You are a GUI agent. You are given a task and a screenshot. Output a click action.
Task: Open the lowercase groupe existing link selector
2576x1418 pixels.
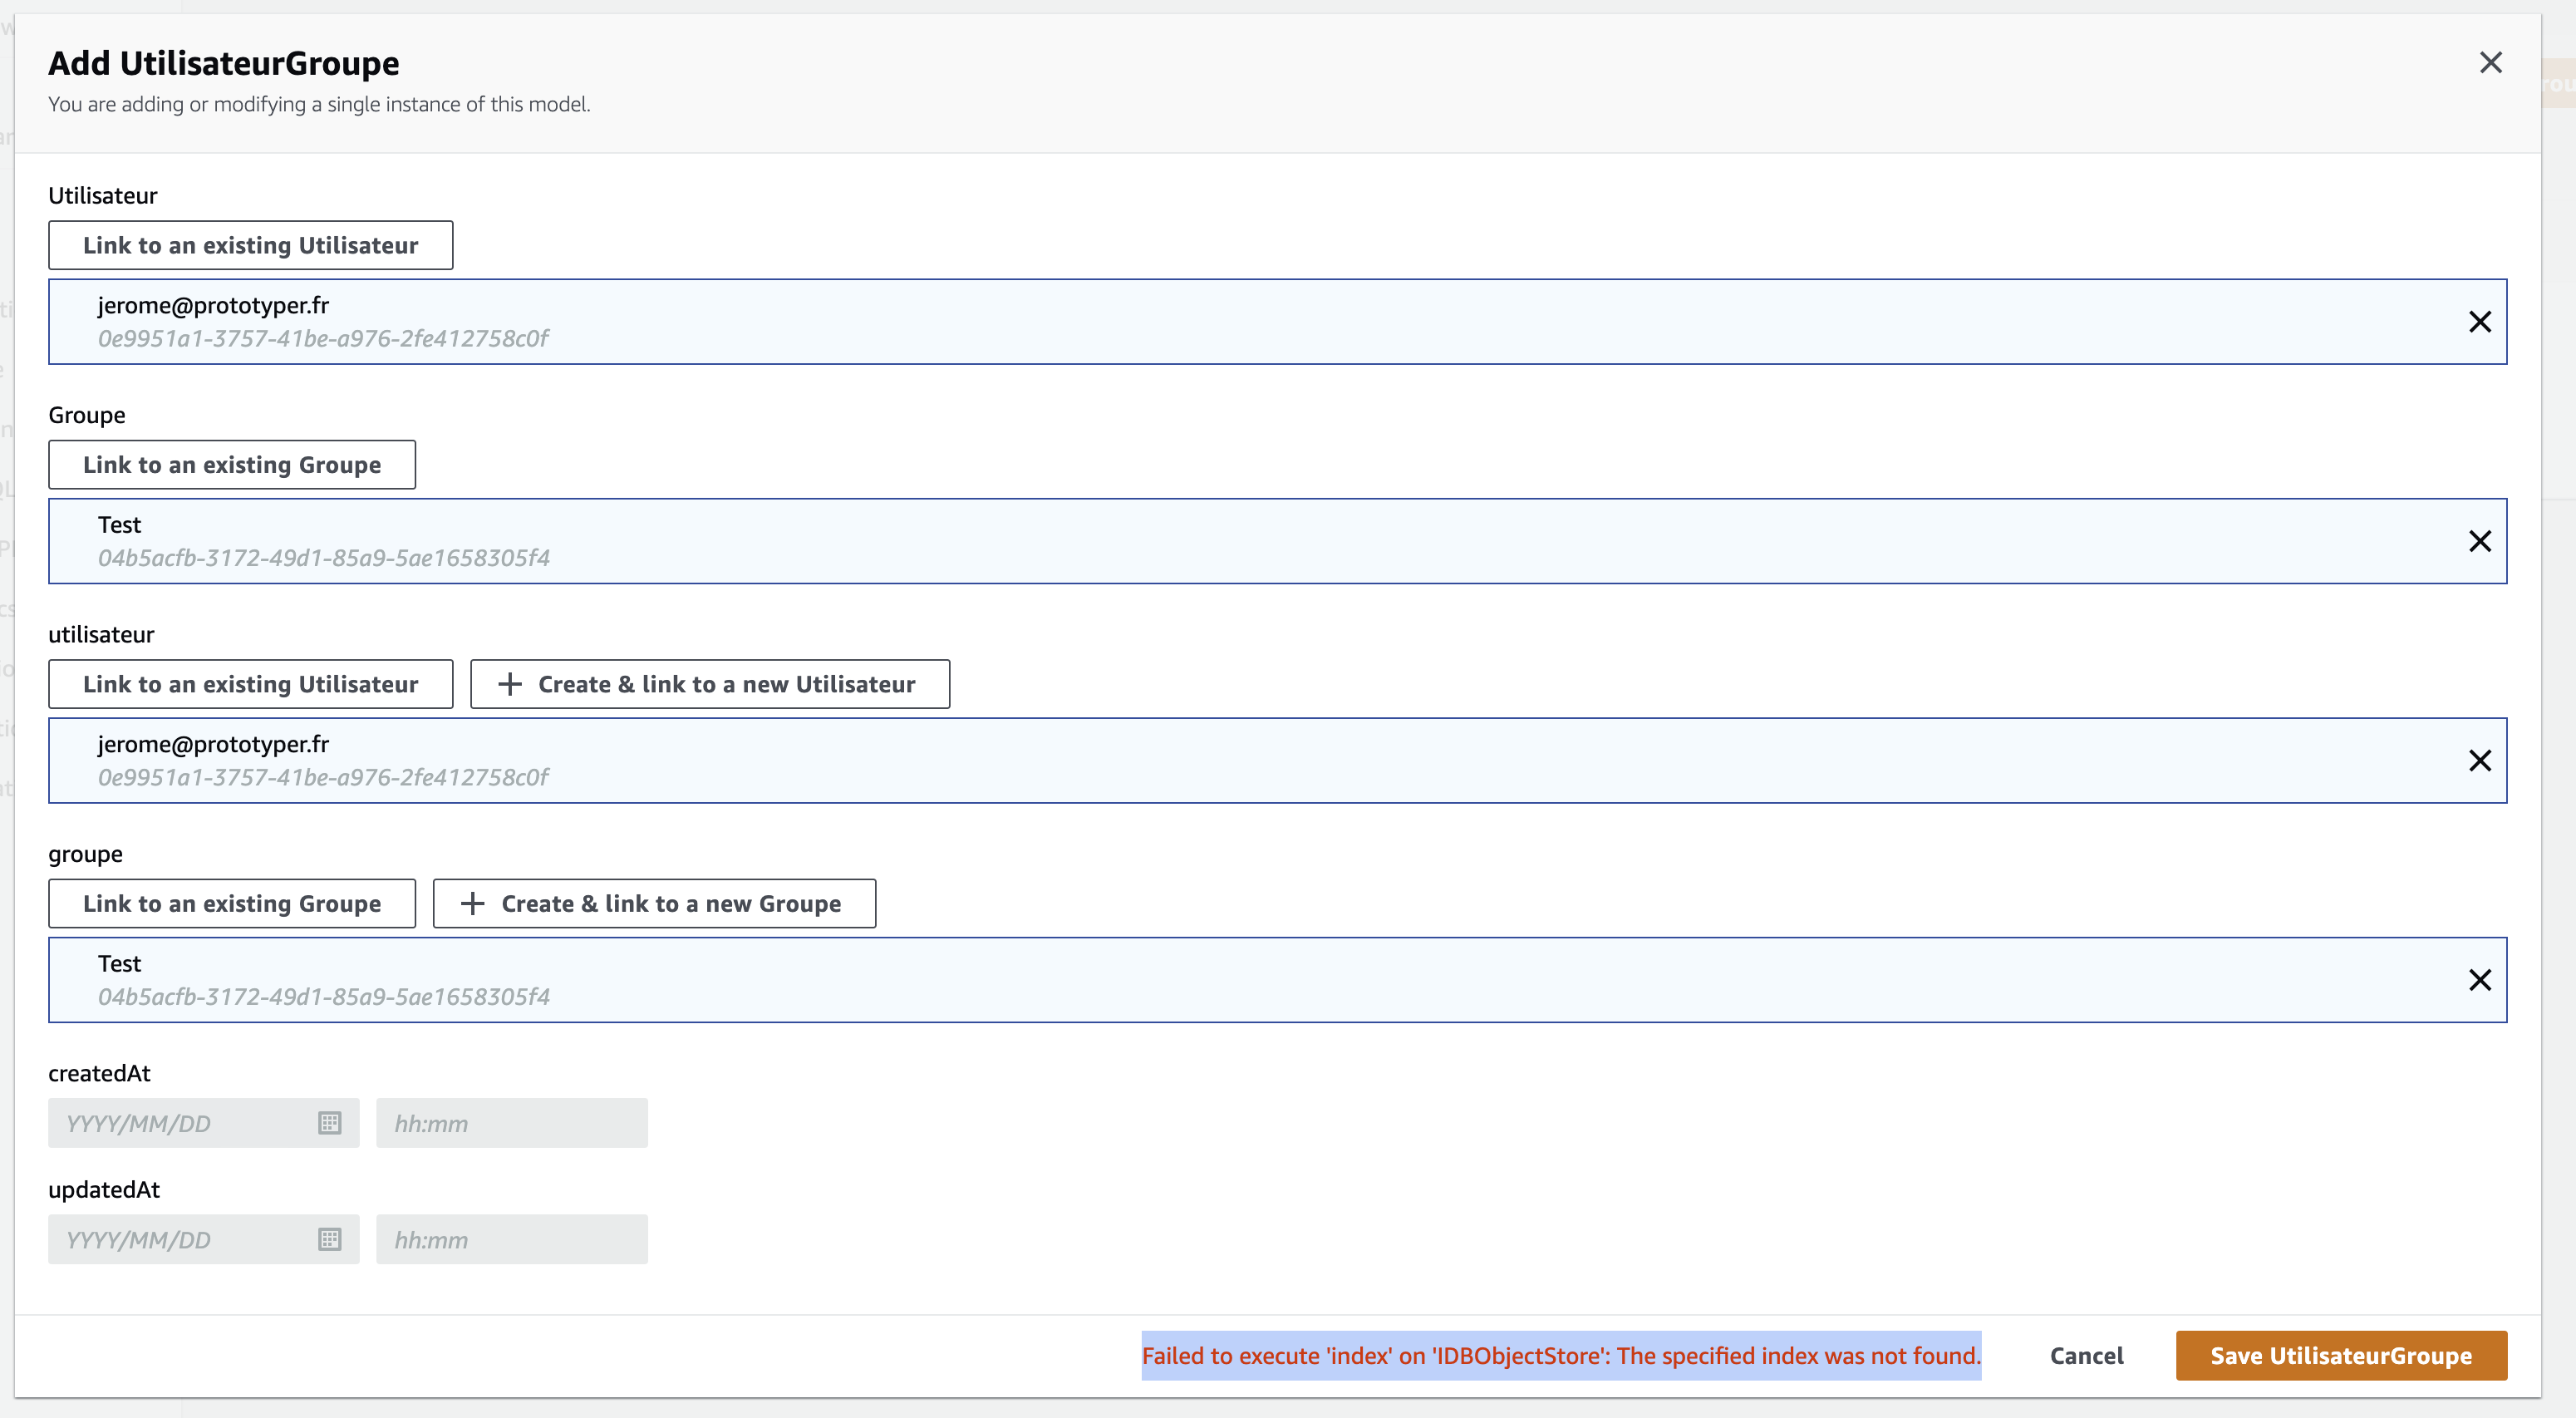[231, 903]
